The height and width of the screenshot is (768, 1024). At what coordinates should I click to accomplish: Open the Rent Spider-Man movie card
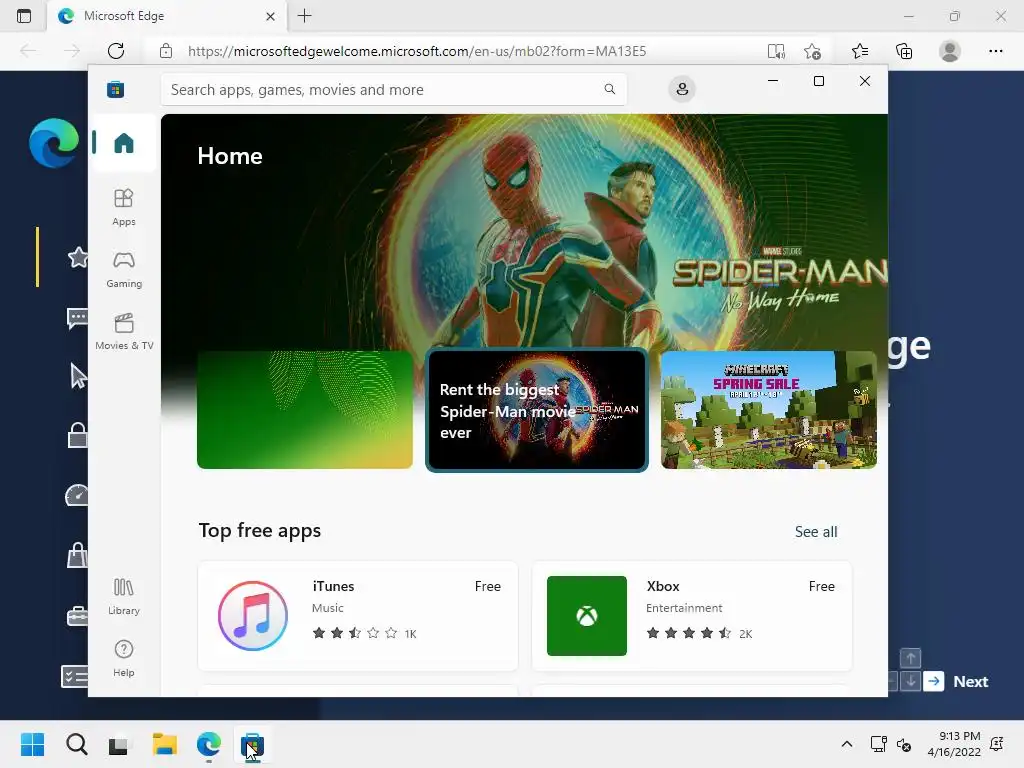537,409
